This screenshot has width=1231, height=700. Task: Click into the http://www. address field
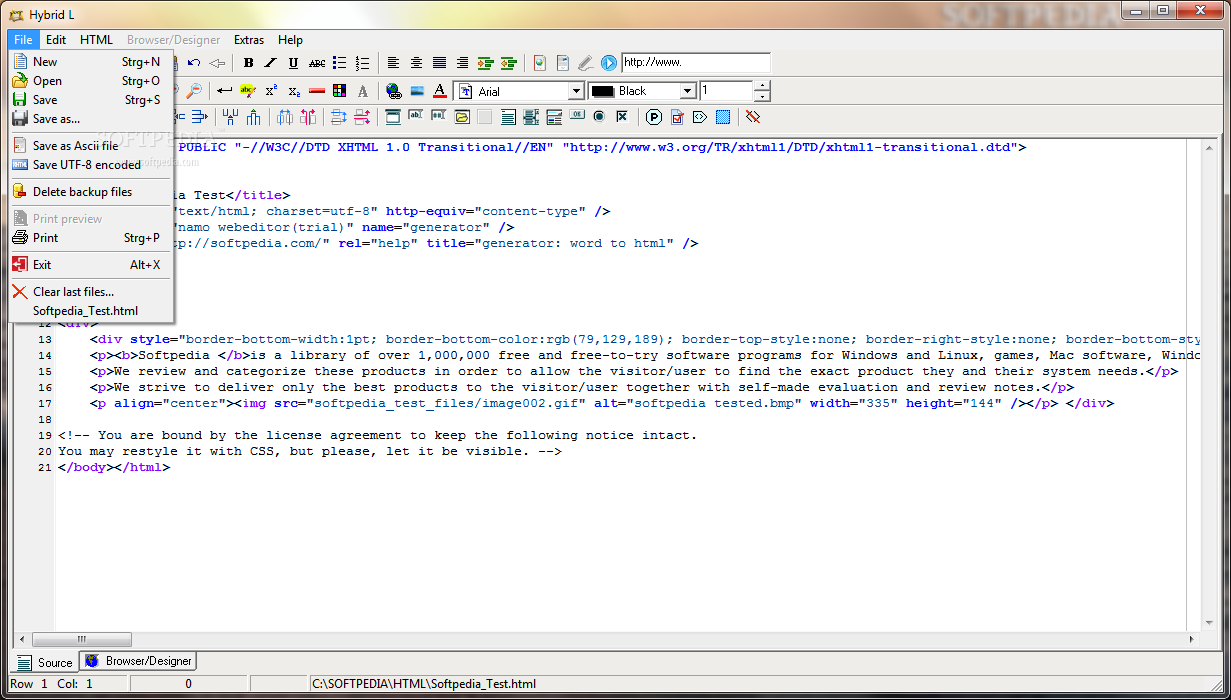696,62
